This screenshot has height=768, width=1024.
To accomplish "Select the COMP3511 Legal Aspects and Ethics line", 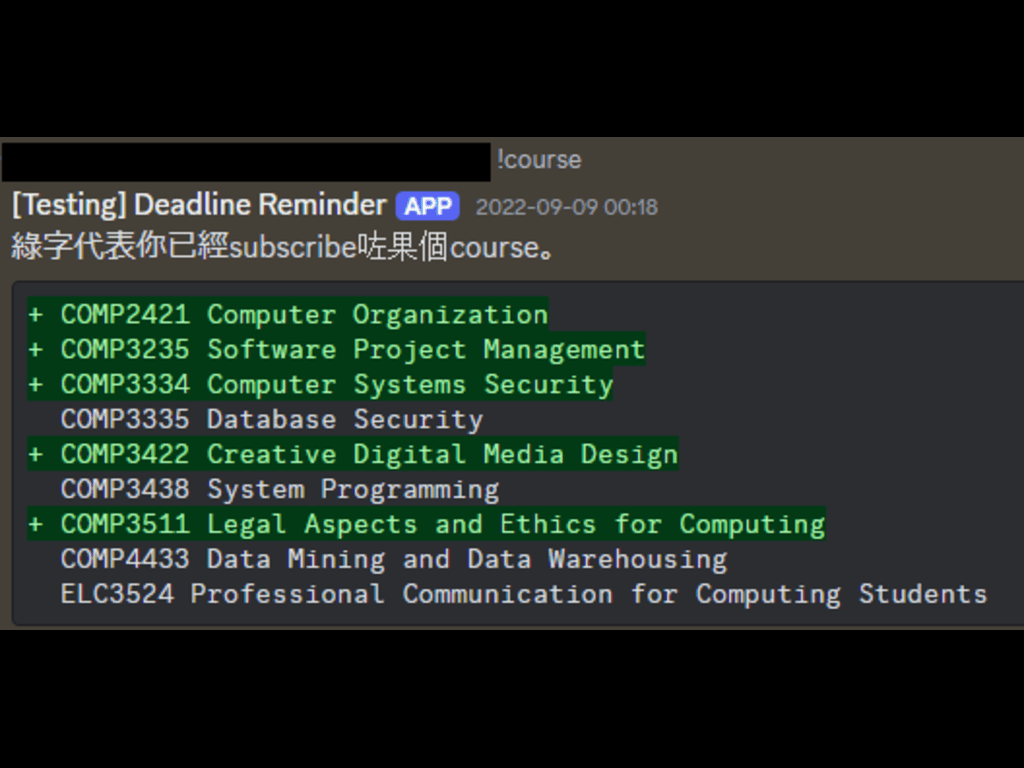I will [x=426, y=524].
